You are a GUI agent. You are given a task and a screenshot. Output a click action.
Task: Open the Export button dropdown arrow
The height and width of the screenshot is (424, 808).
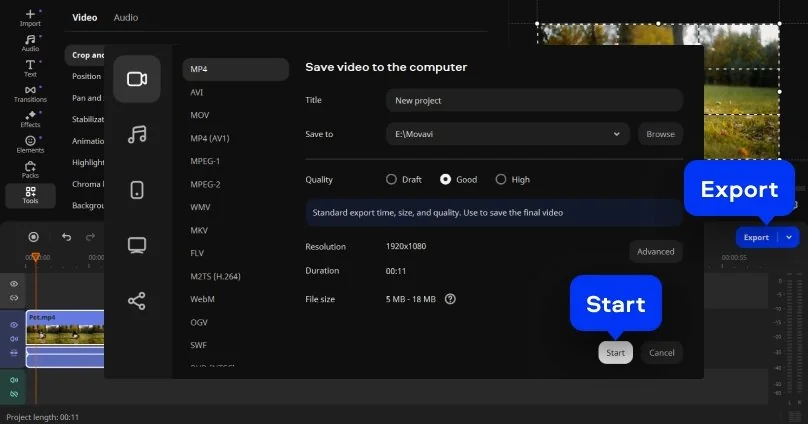(789, 237)
